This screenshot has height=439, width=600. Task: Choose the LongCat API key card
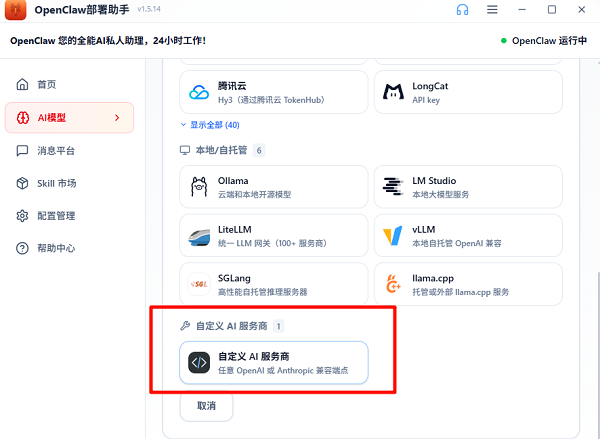468,92
